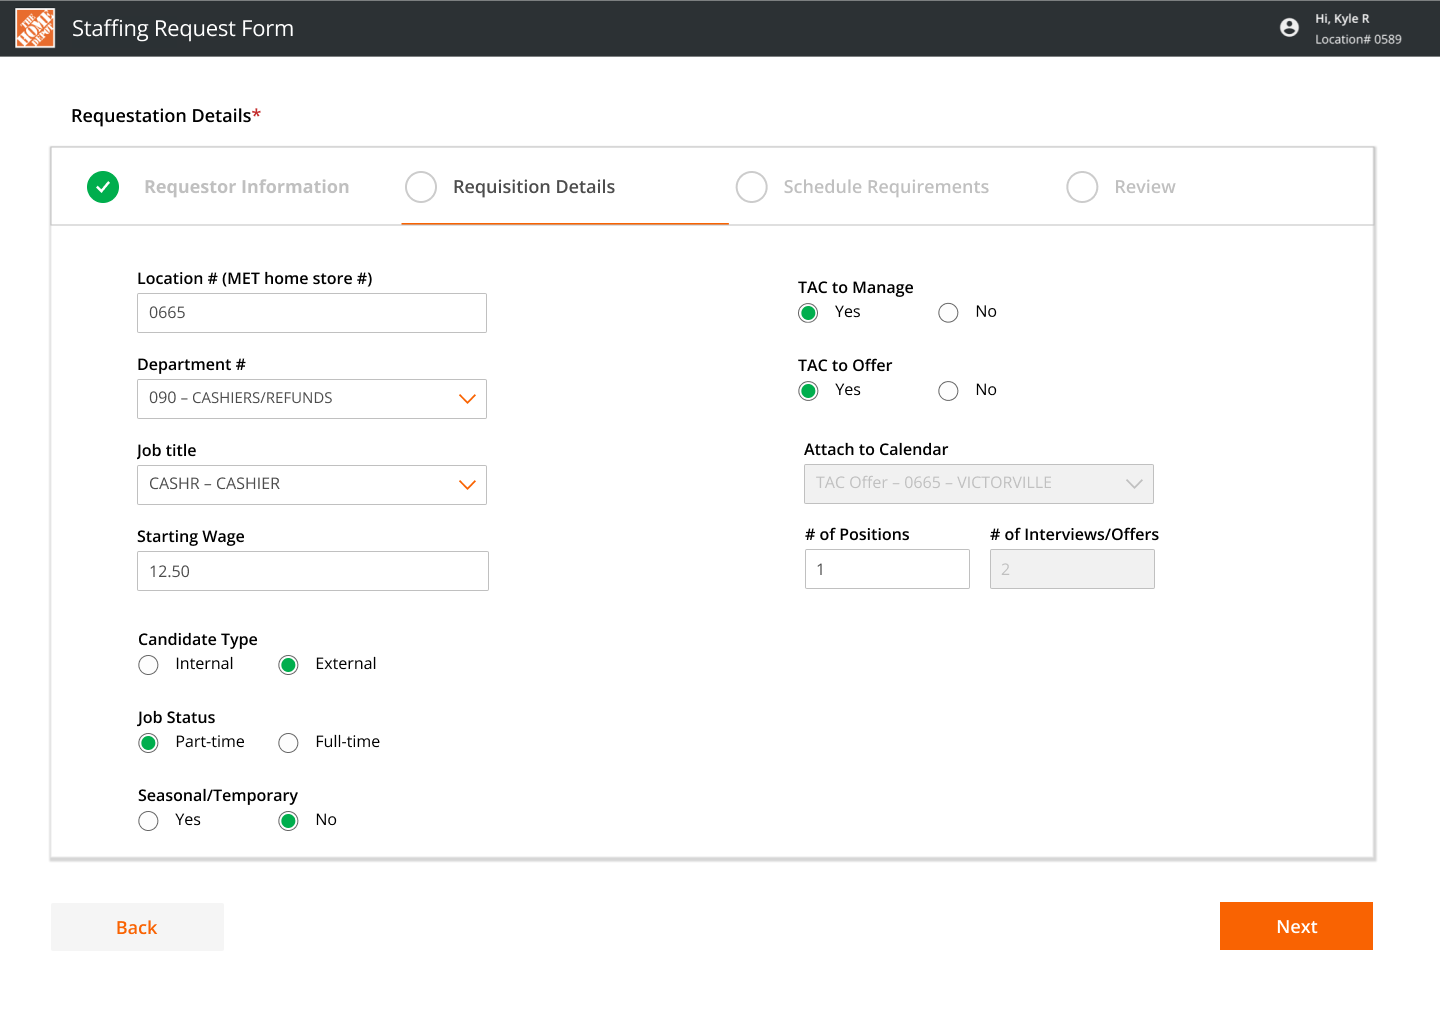Click the orange Next button
This screenshot has height=1024, width=1440.
1296,926
